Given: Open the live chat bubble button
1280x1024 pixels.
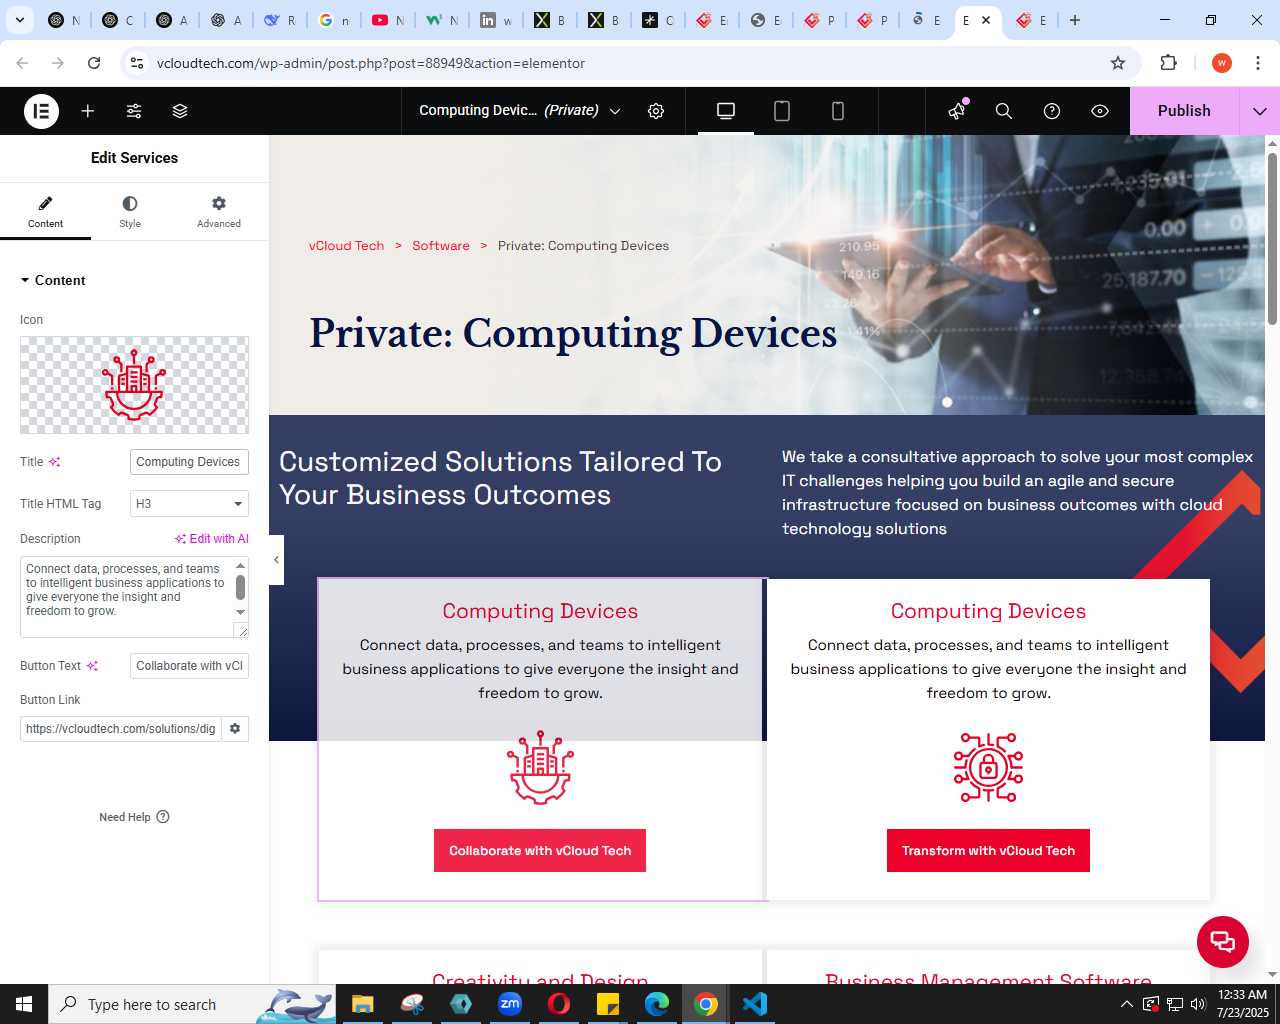Looking at the screenshot, I should point(1223,942).
